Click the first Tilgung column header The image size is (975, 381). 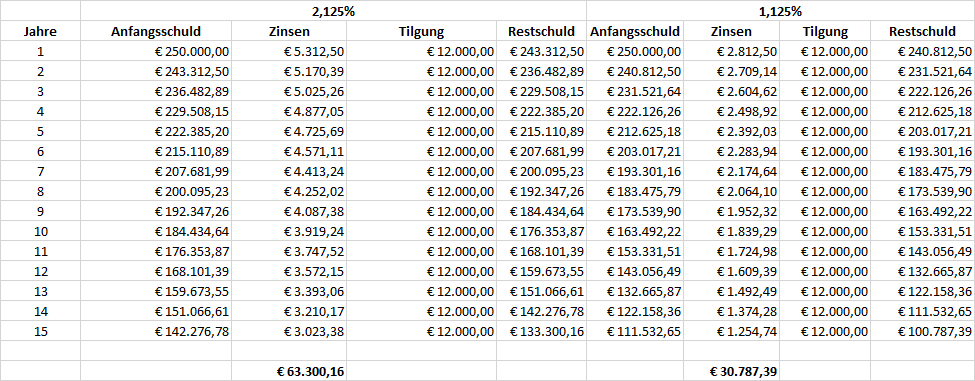click(422, 31)
